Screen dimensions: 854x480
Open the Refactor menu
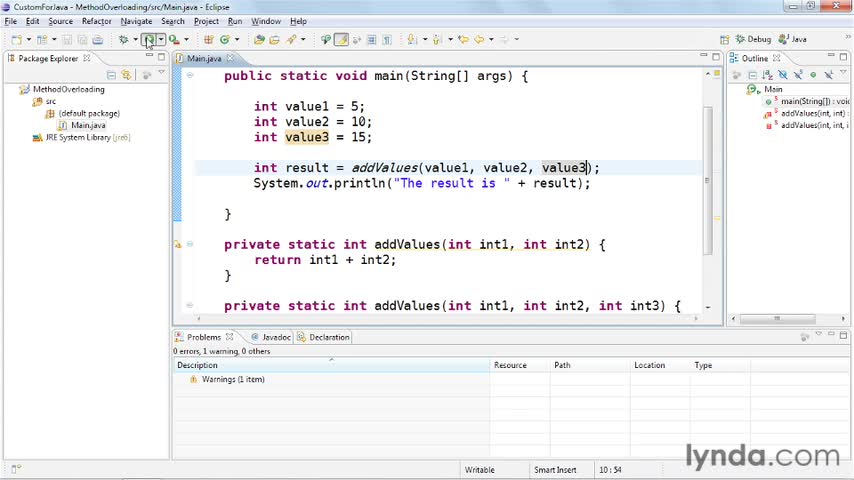[x=96, y=21]
